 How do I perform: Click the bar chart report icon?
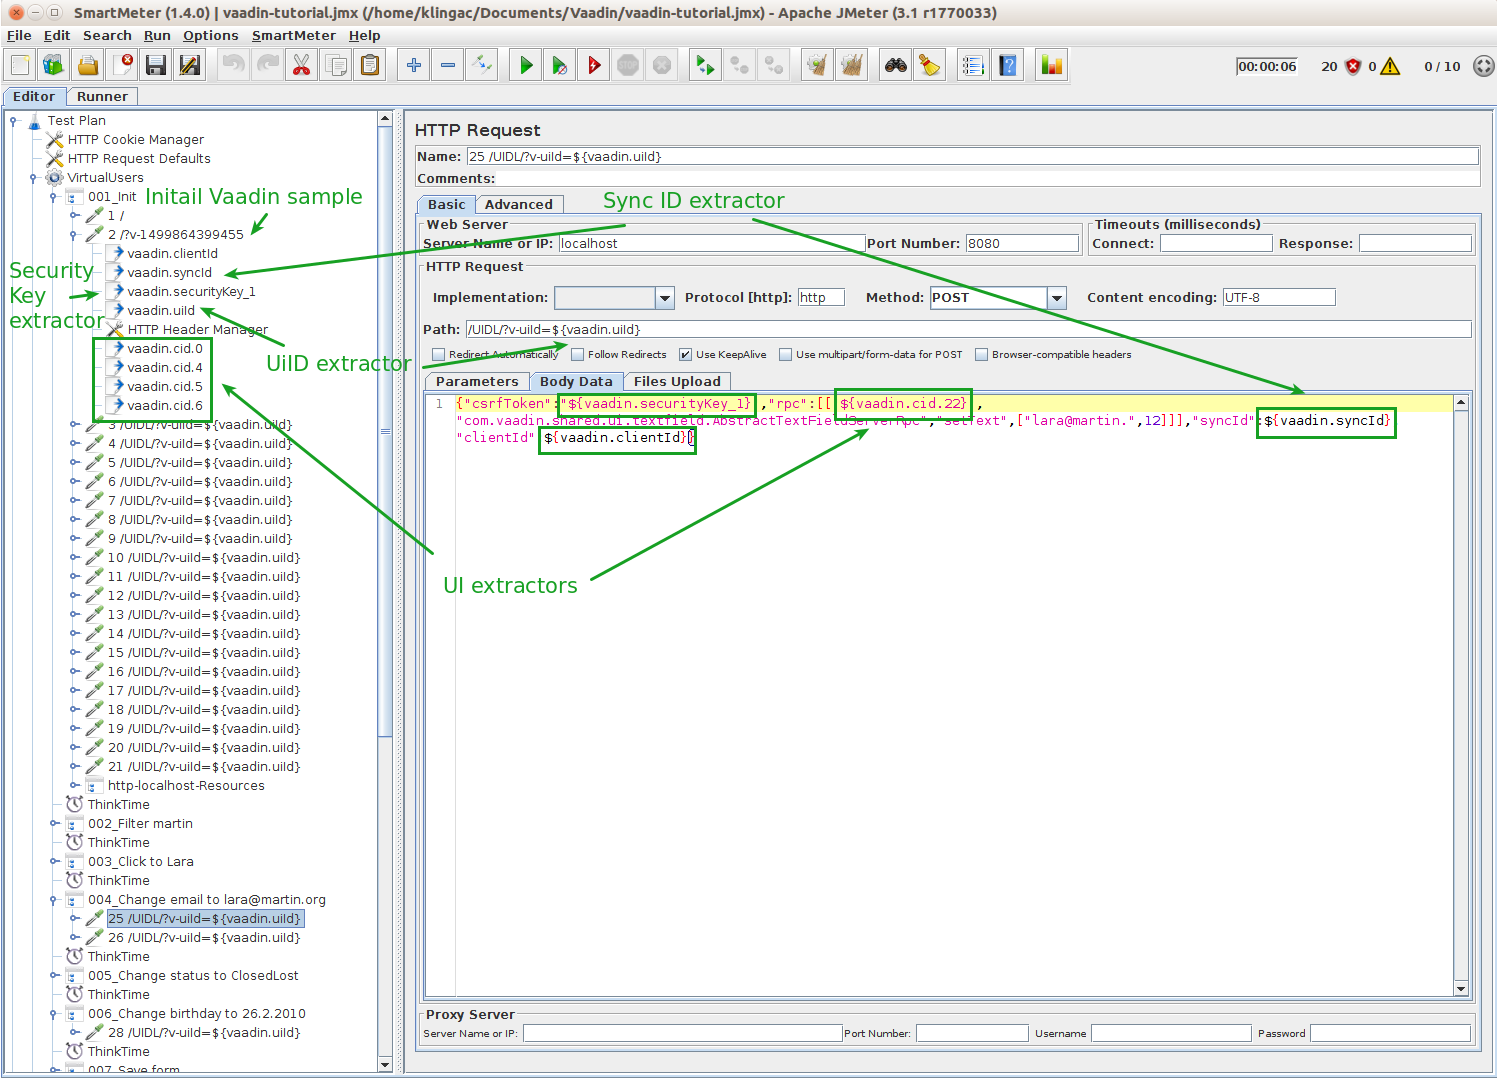coord(1052,66)
